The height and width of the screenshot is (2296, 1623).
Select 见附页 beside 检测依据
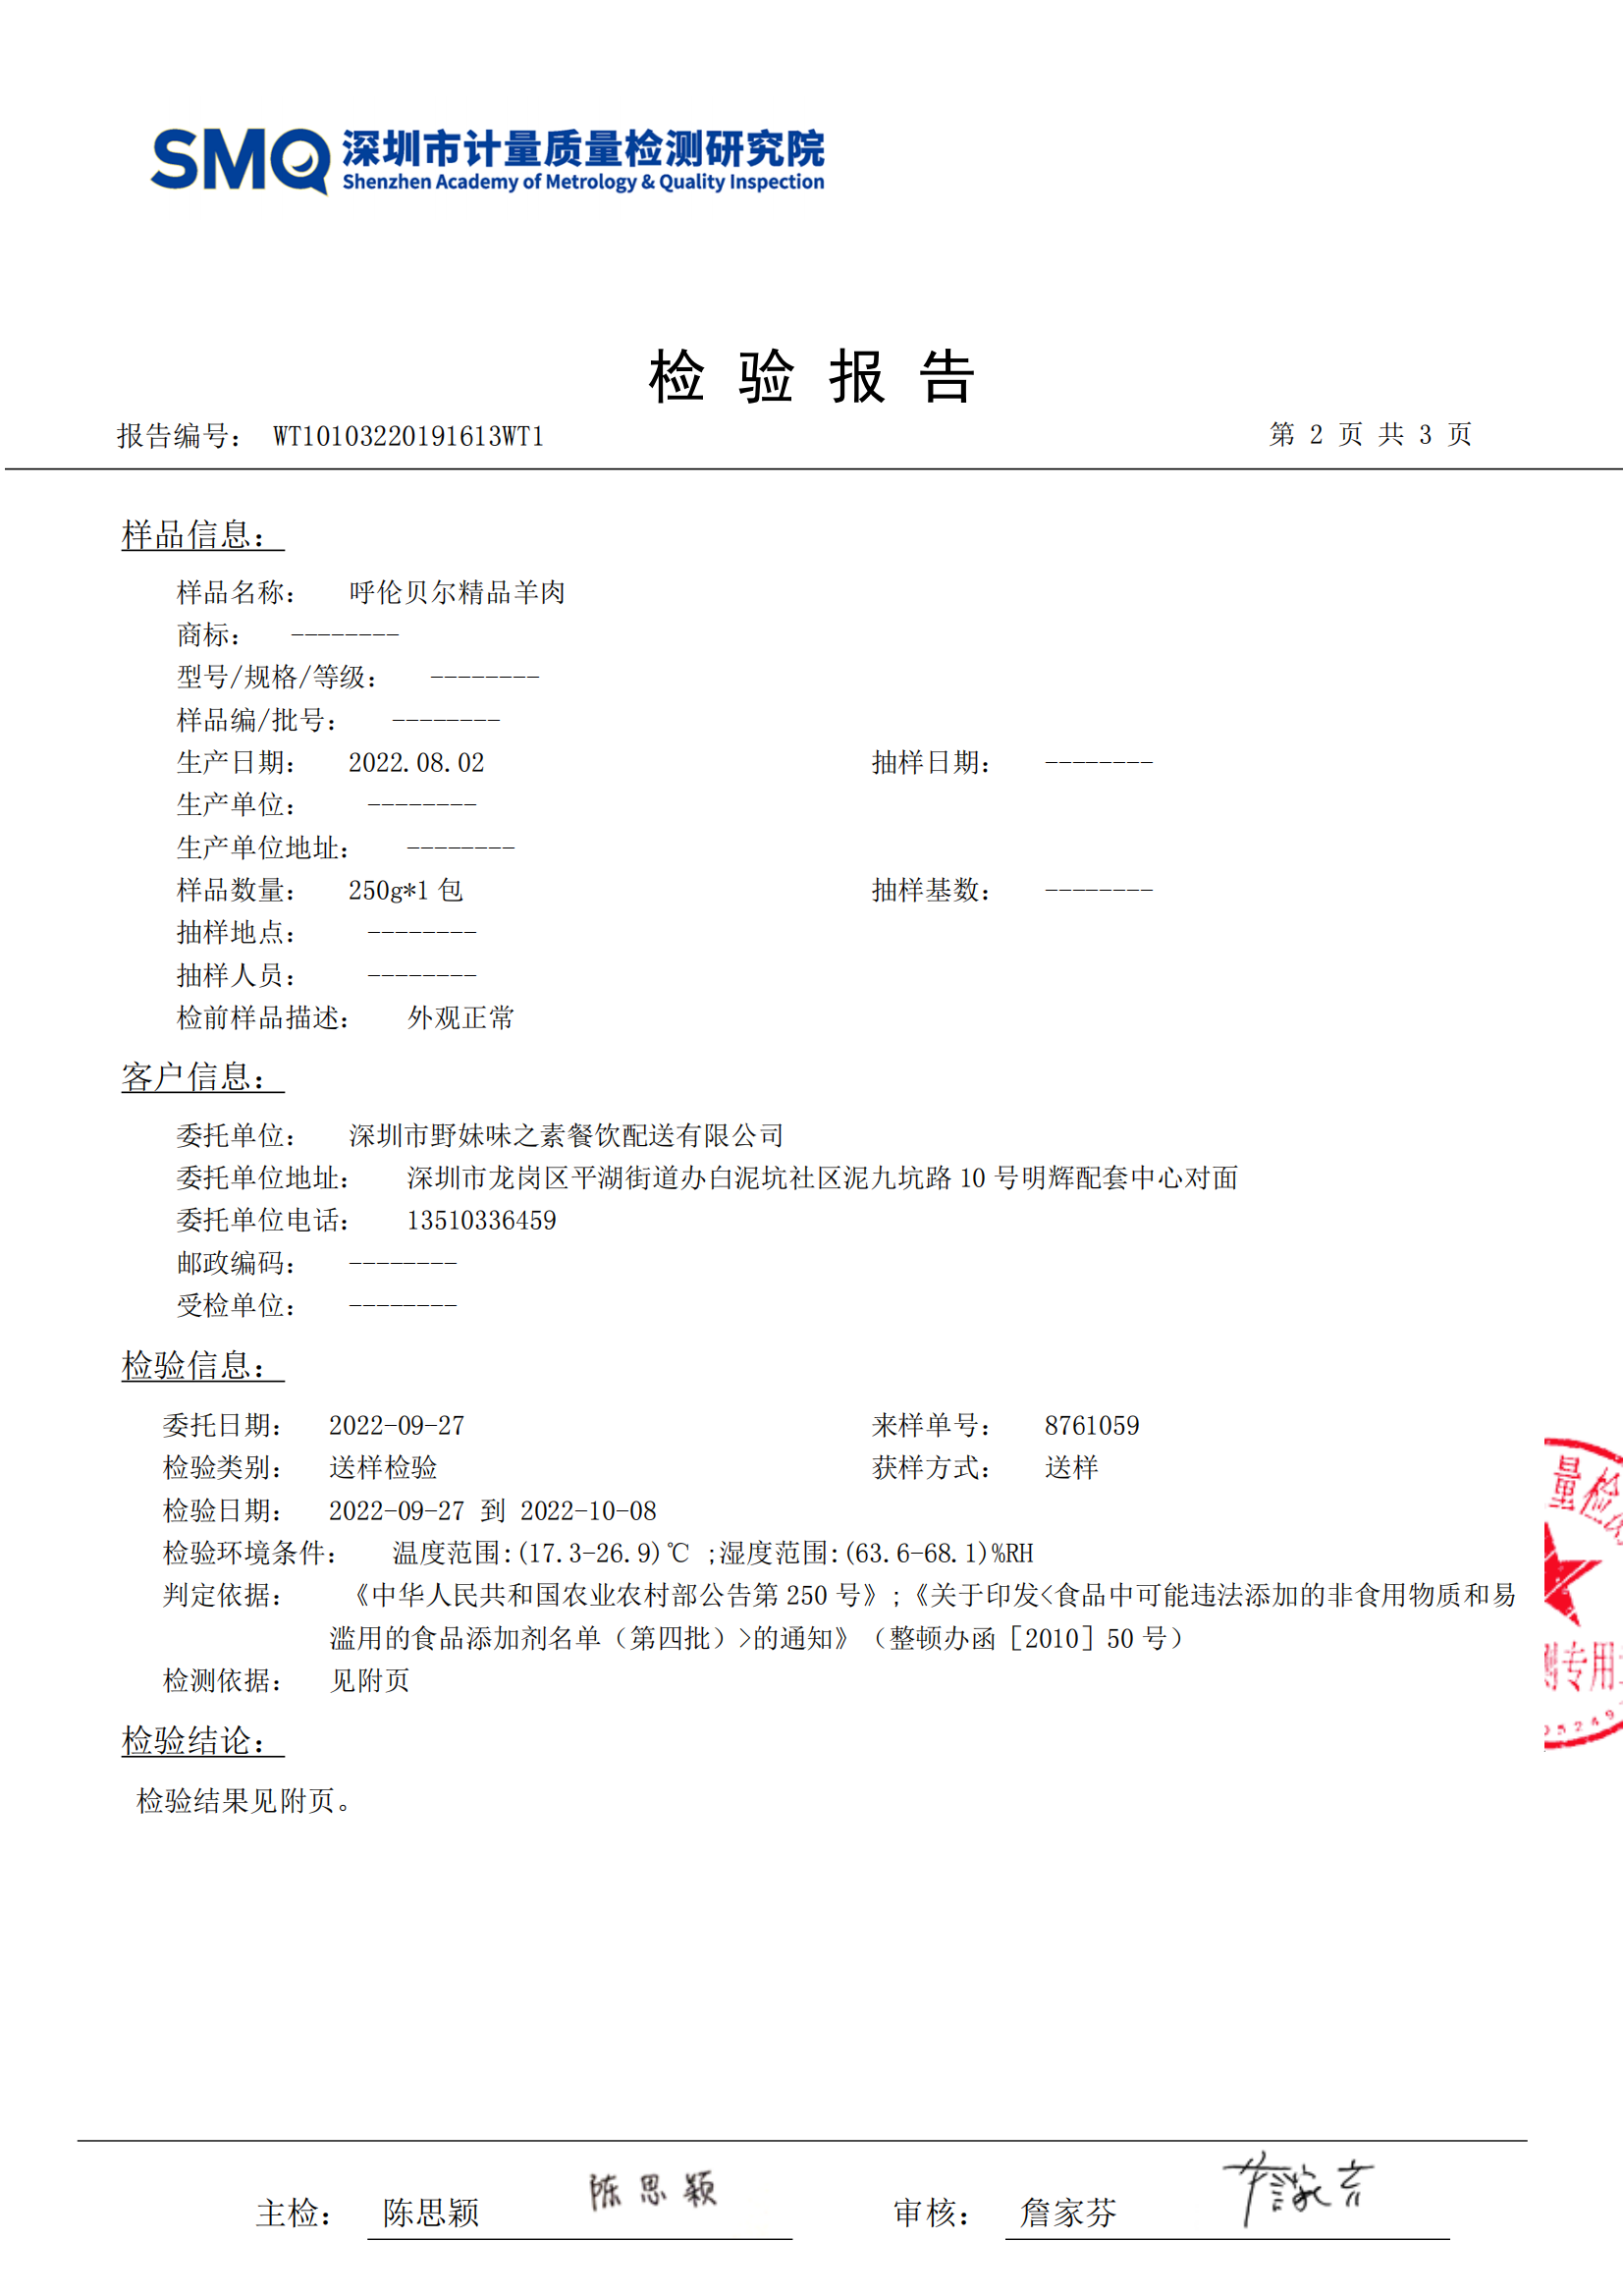point(370,1681)
